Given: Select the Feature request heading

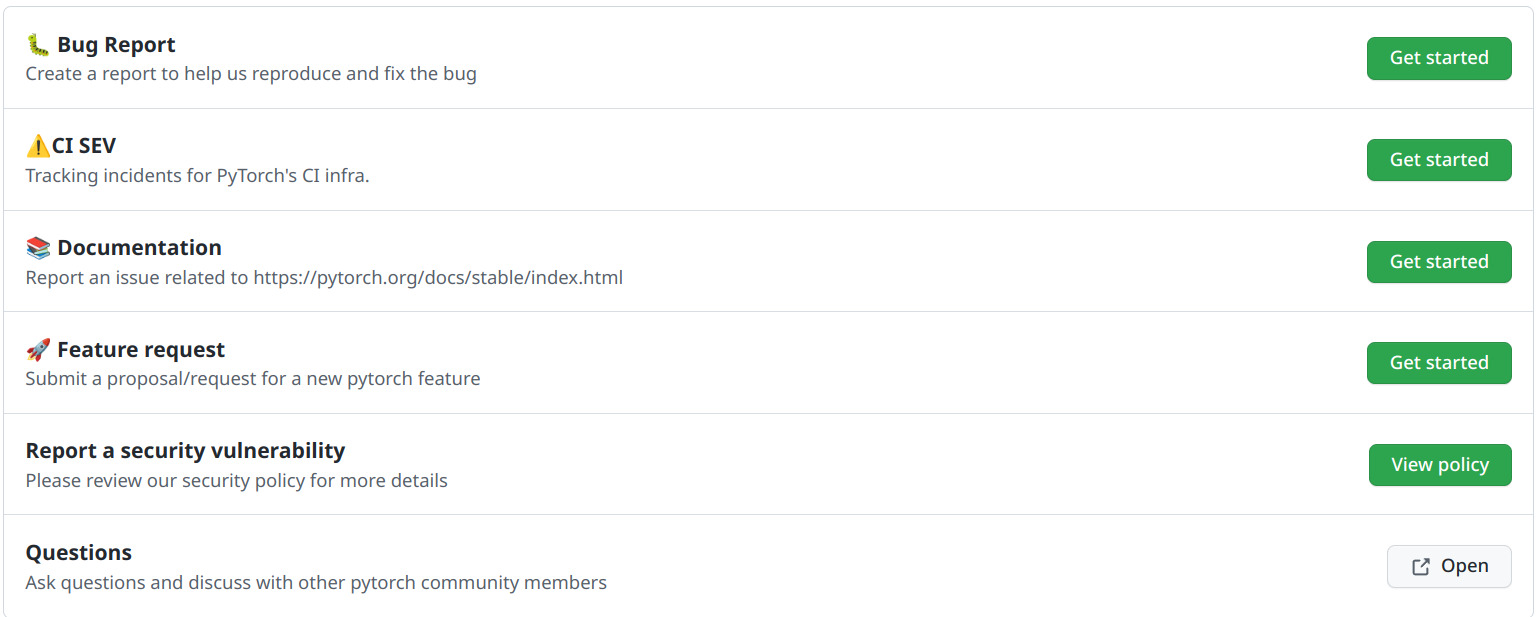Looking at the screenshot, I should click(x=141, y=350).
